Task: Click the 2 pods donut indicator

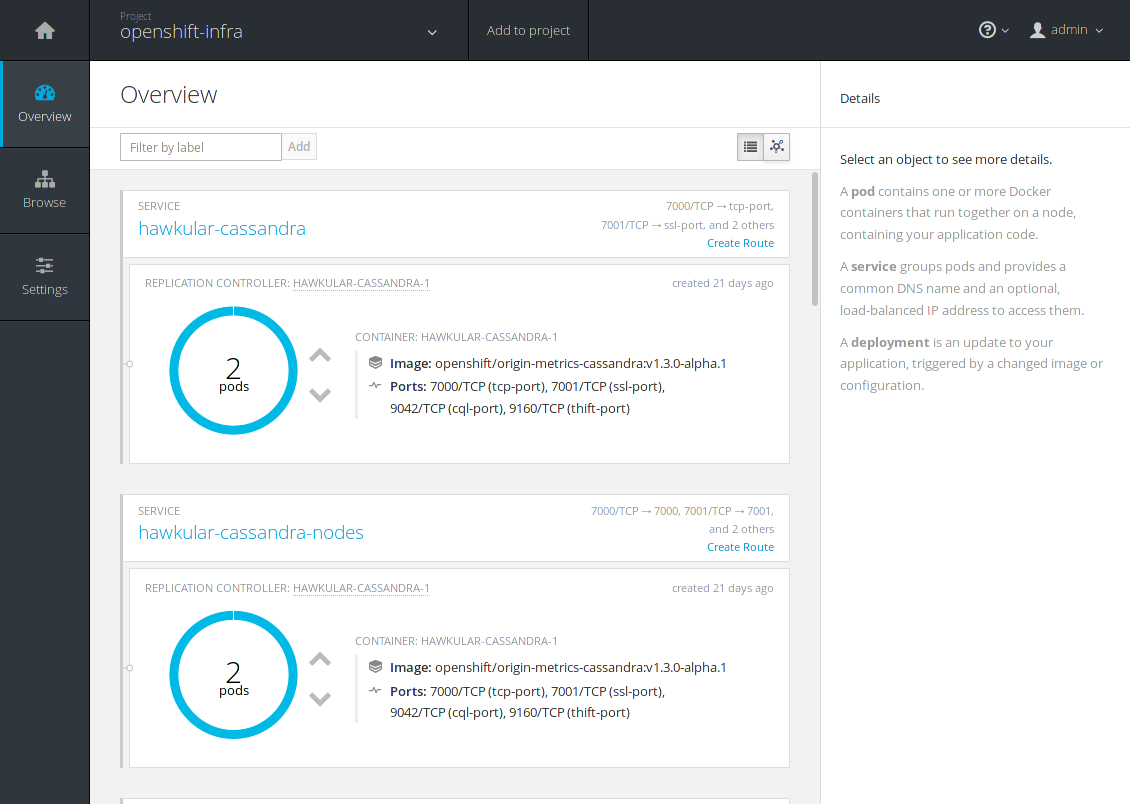Action: [233, 370]
